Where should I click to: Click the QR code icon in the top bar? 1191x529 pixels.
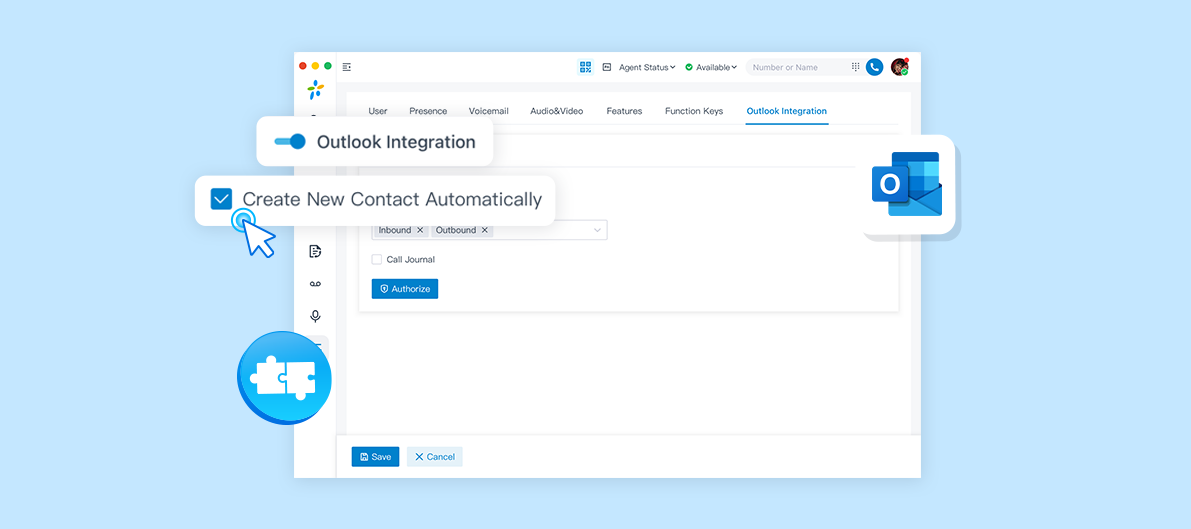pos(586,67)
